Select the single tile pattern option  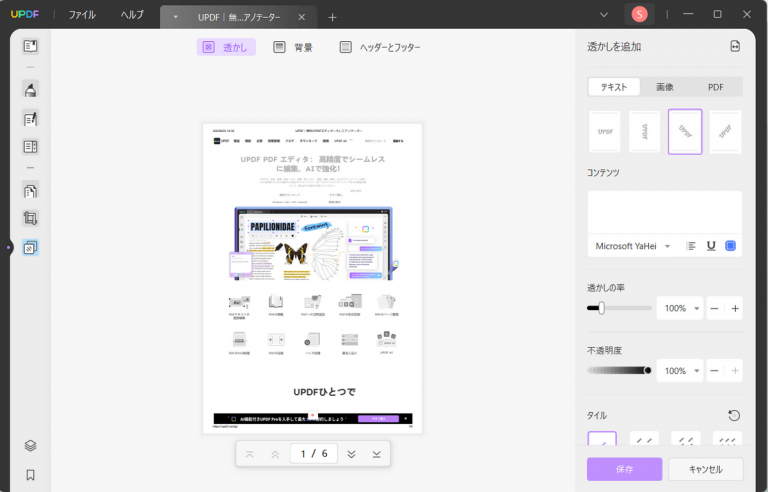coord(602,438)
